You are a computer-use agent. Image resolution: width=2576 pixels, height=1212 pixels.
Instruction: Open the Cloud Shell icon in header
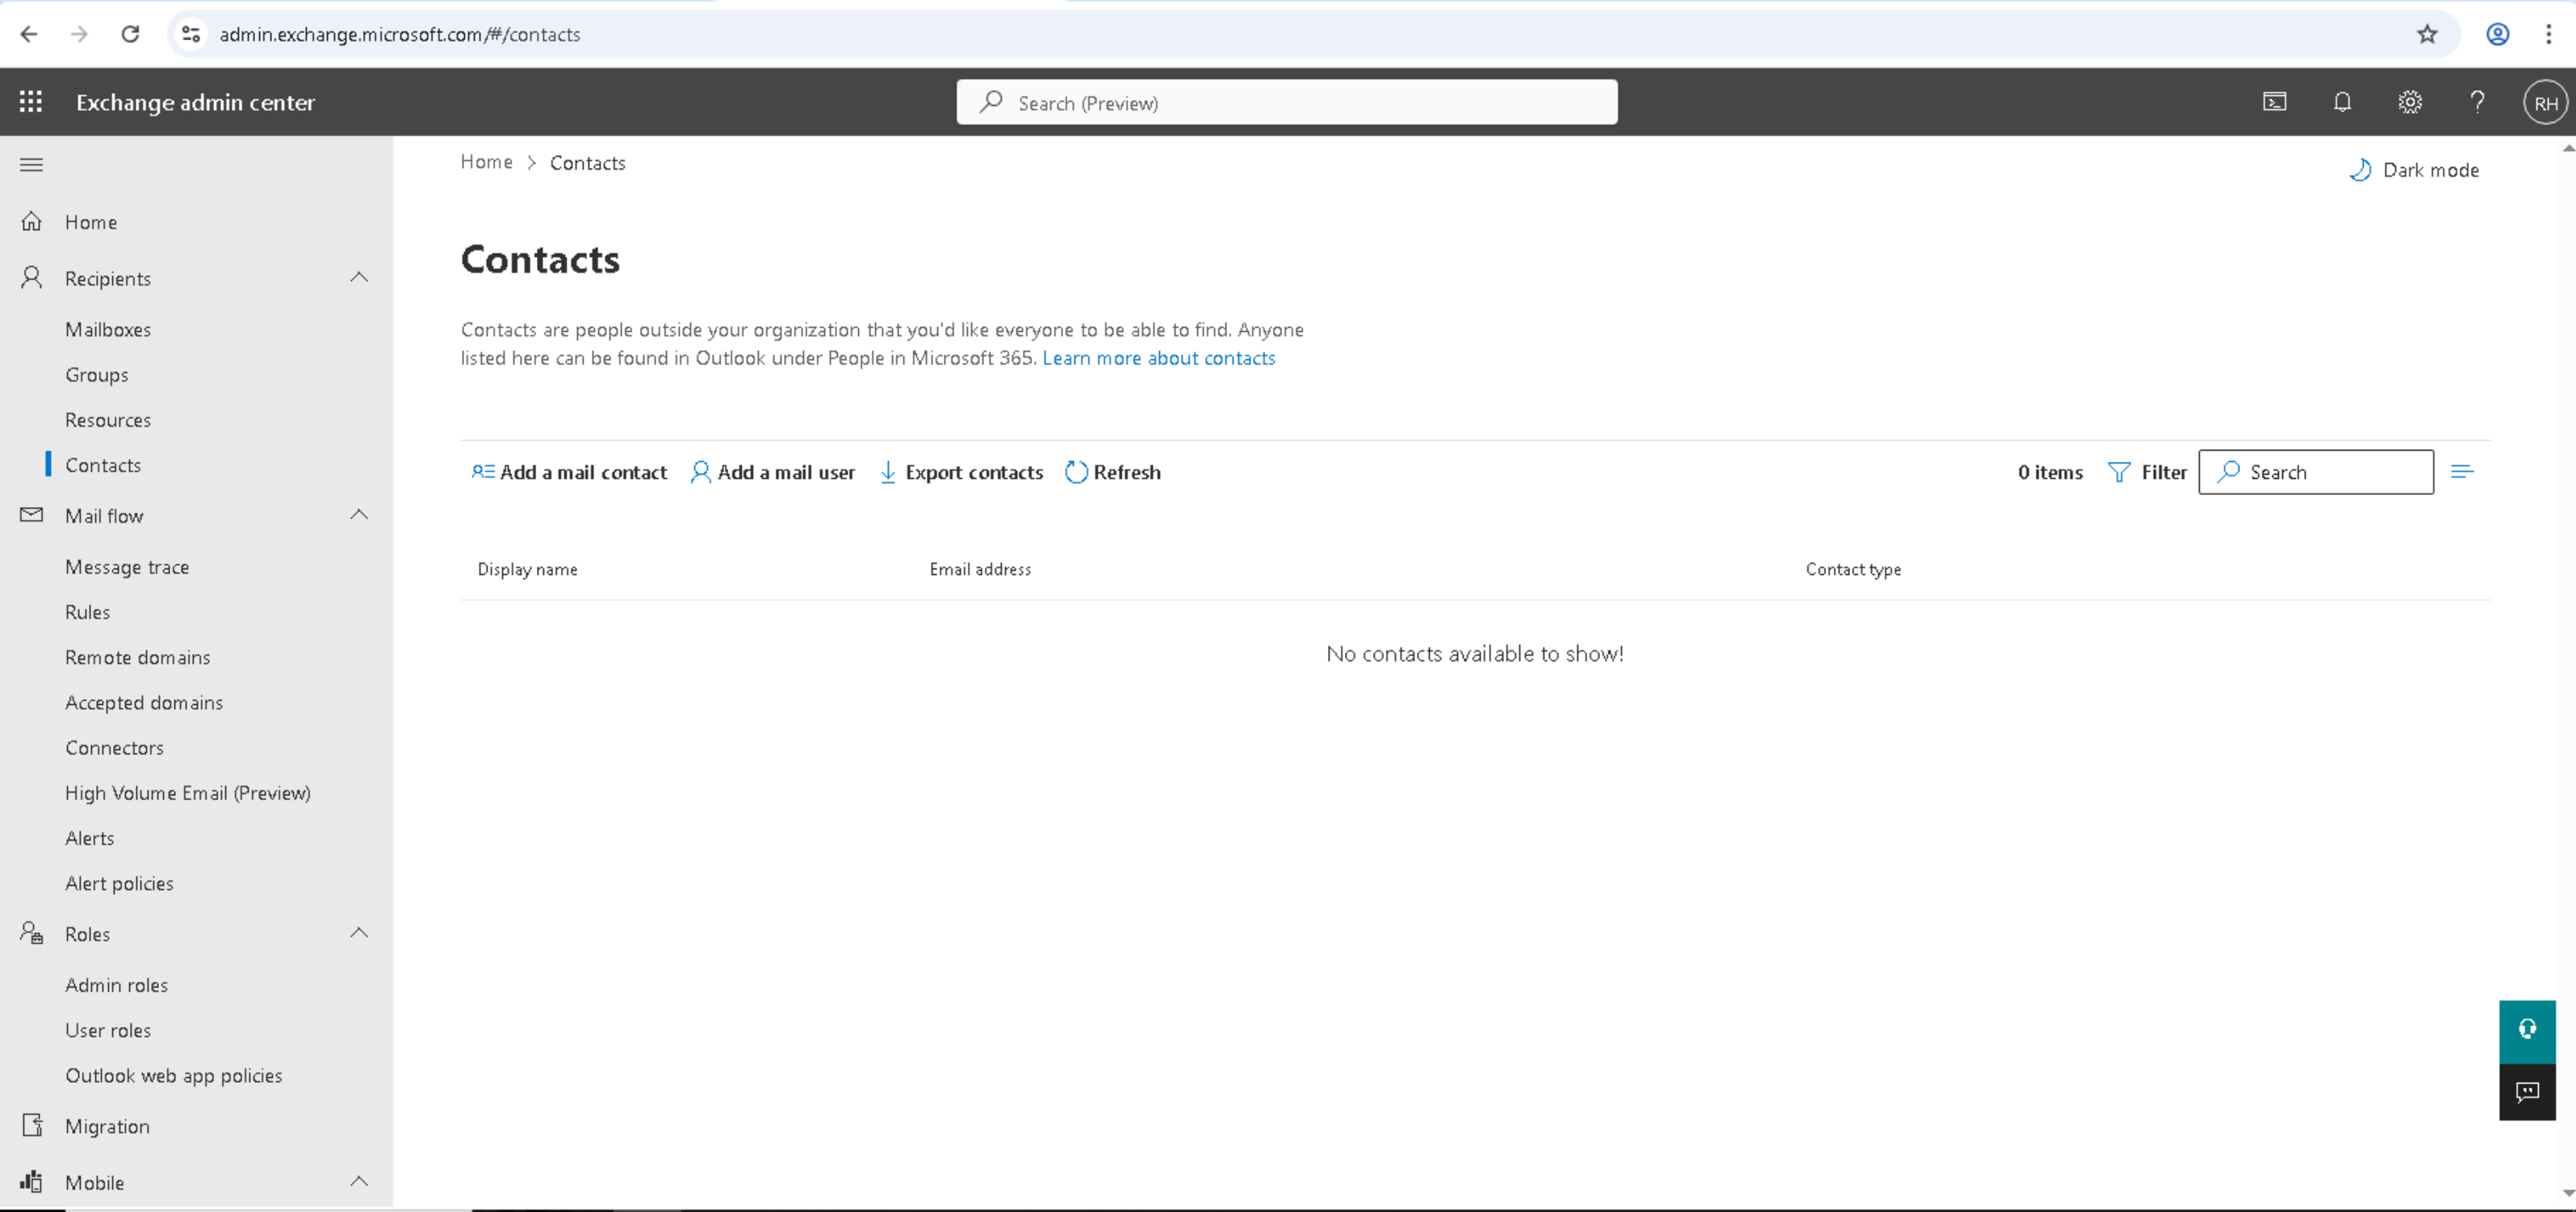pyautogui.click(x=2274, y=102)
